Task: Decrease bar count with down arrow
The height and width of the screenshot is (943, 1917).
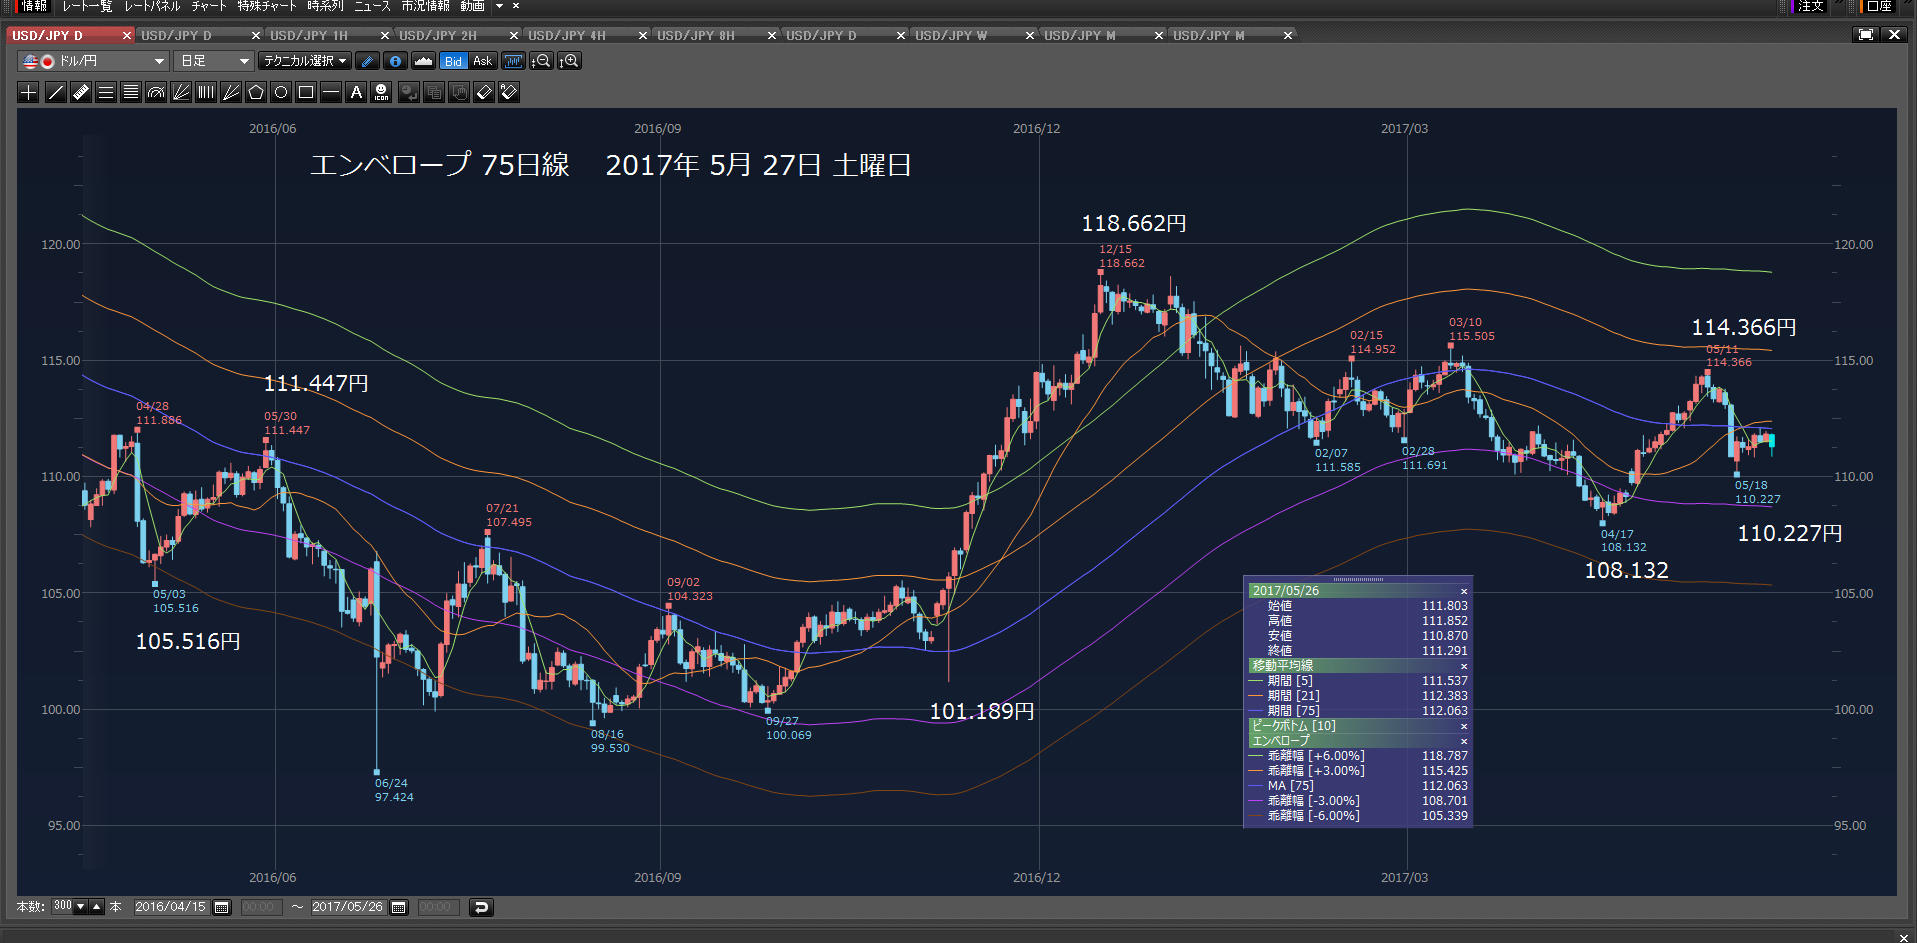Action: pyautogui.click(x=80, y=907)
